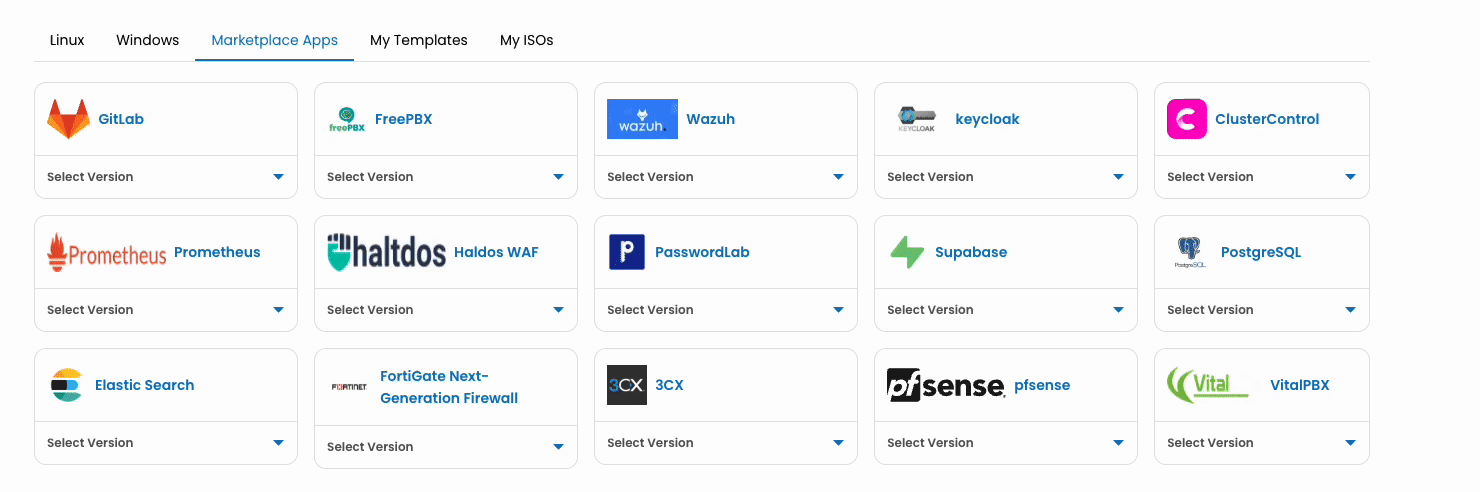Expand Haldos WAF version selector
1480x492 pixels.
(446, 310)
